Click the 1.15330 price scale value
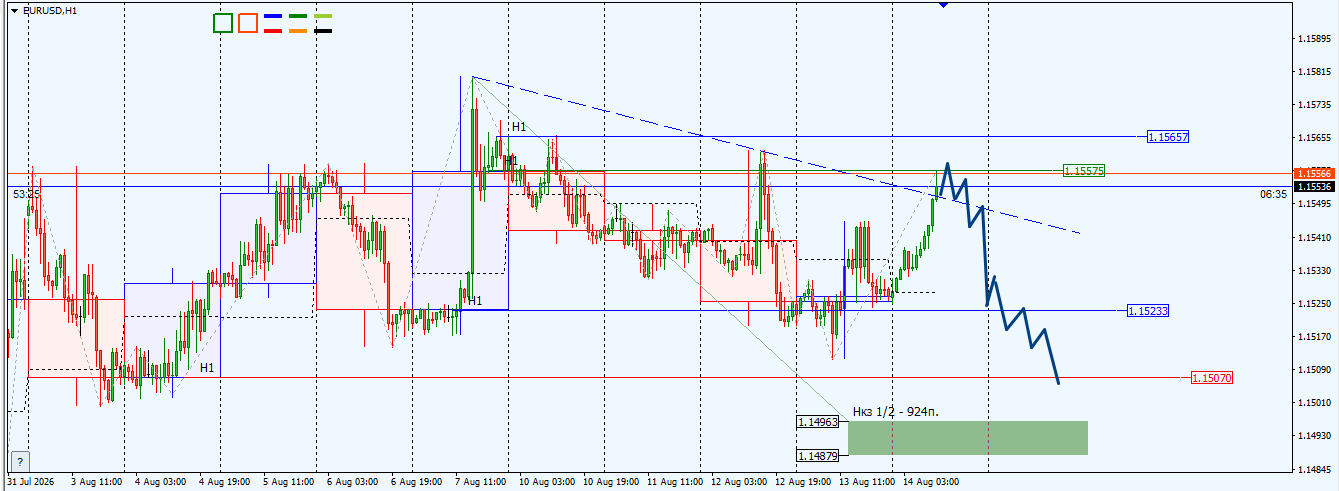 (x=1314, y=271)
